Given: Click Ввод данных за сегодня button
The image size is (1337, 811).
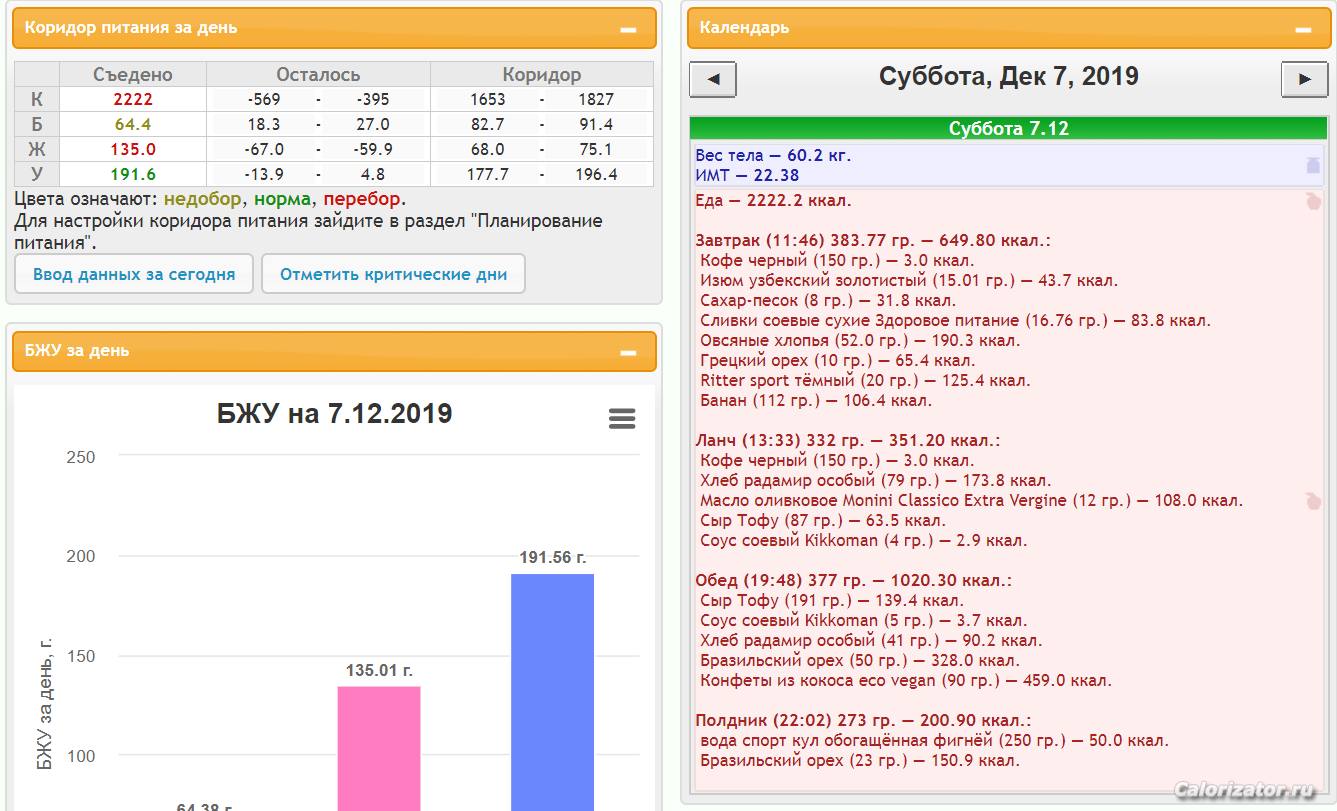Looking at the screenshot, I should pos(134,274).
